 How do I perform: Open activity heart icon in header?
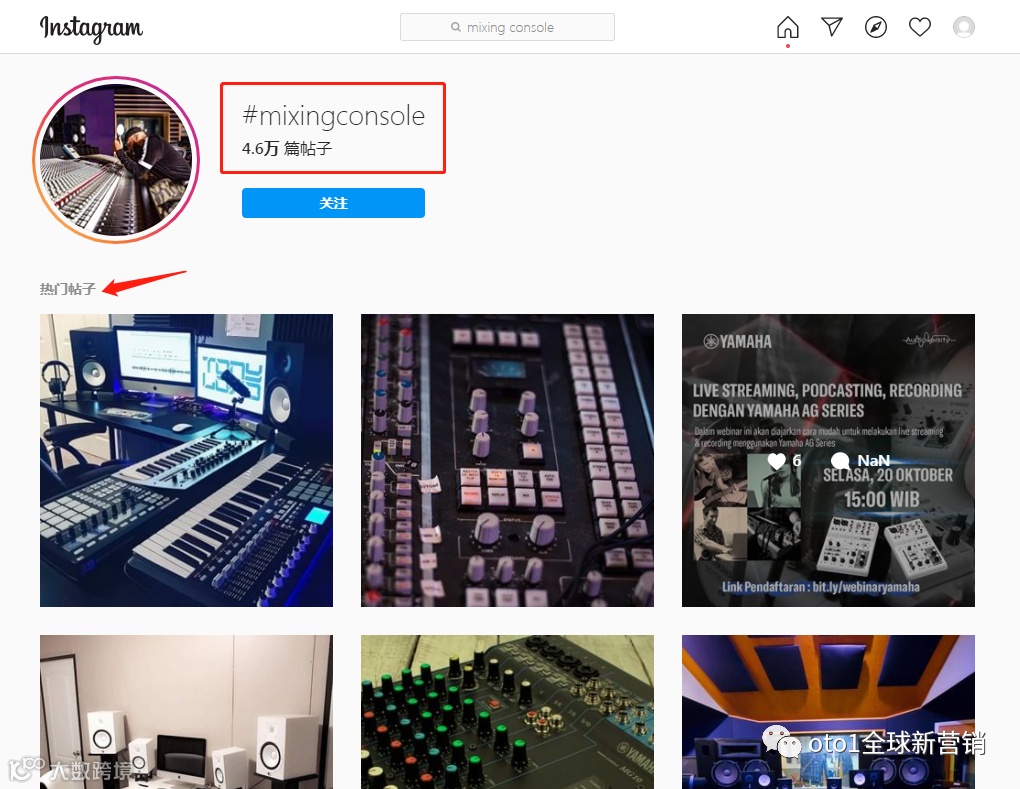tap(920, 27)
